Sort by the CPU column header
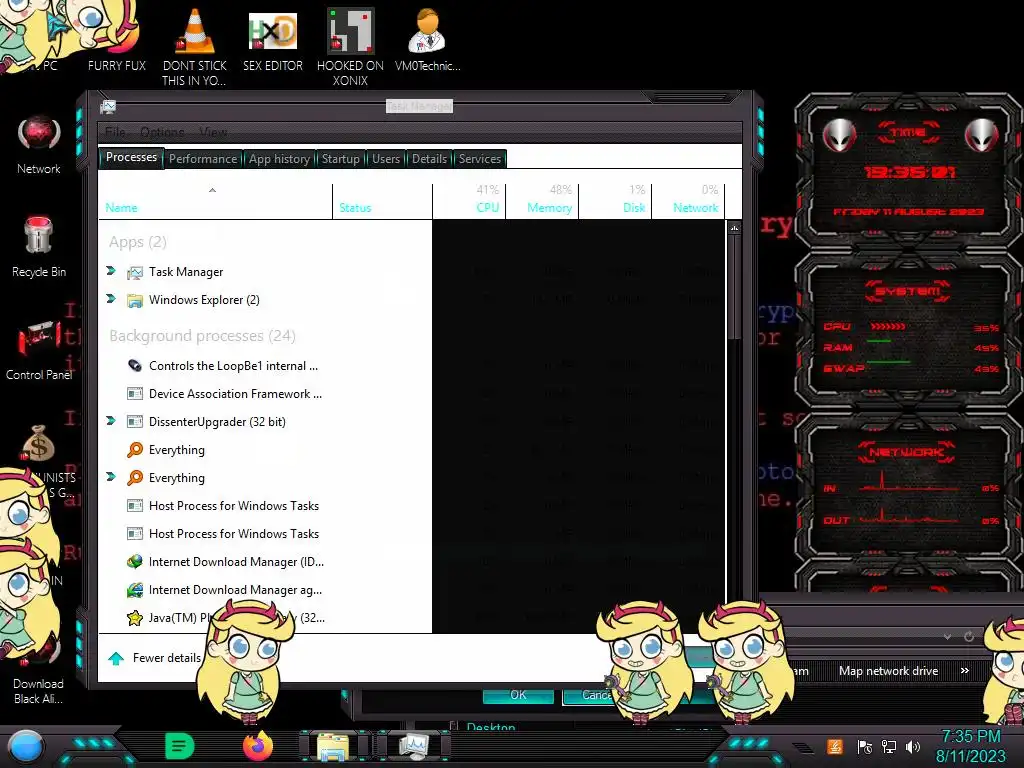Screen dimensions: 1024x768 tap(469, 201)
